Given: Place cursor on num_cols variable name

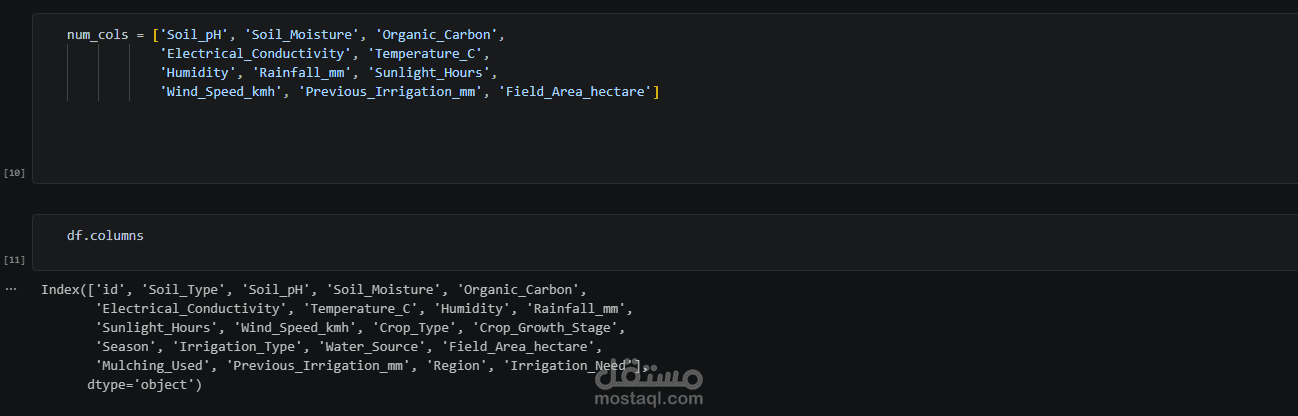Looking at the screenshot, I should (97, 35).
